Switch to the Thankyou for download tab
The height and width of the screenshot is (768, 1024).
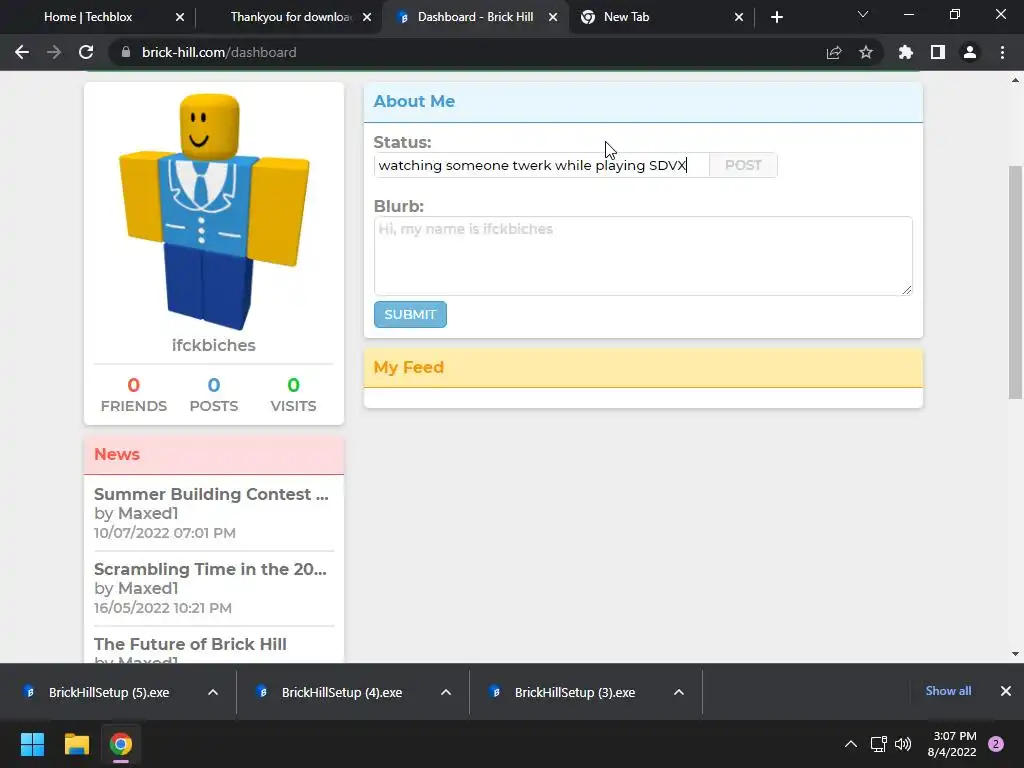pyautogui.click(x=291, y=17)
